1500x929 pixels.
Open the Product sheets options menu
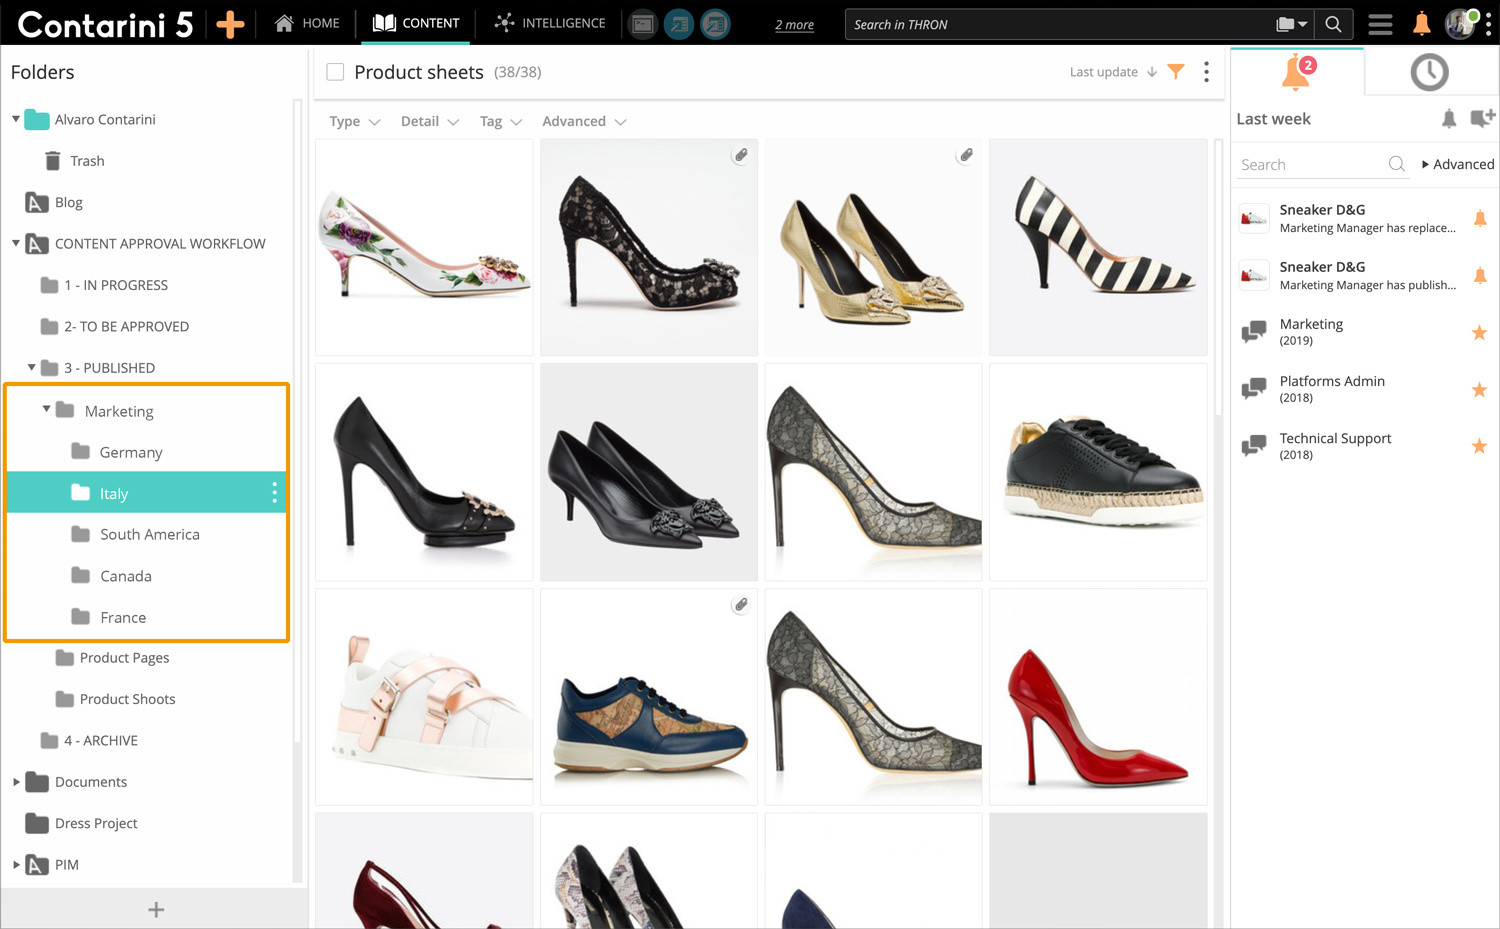pos(1206,72)
